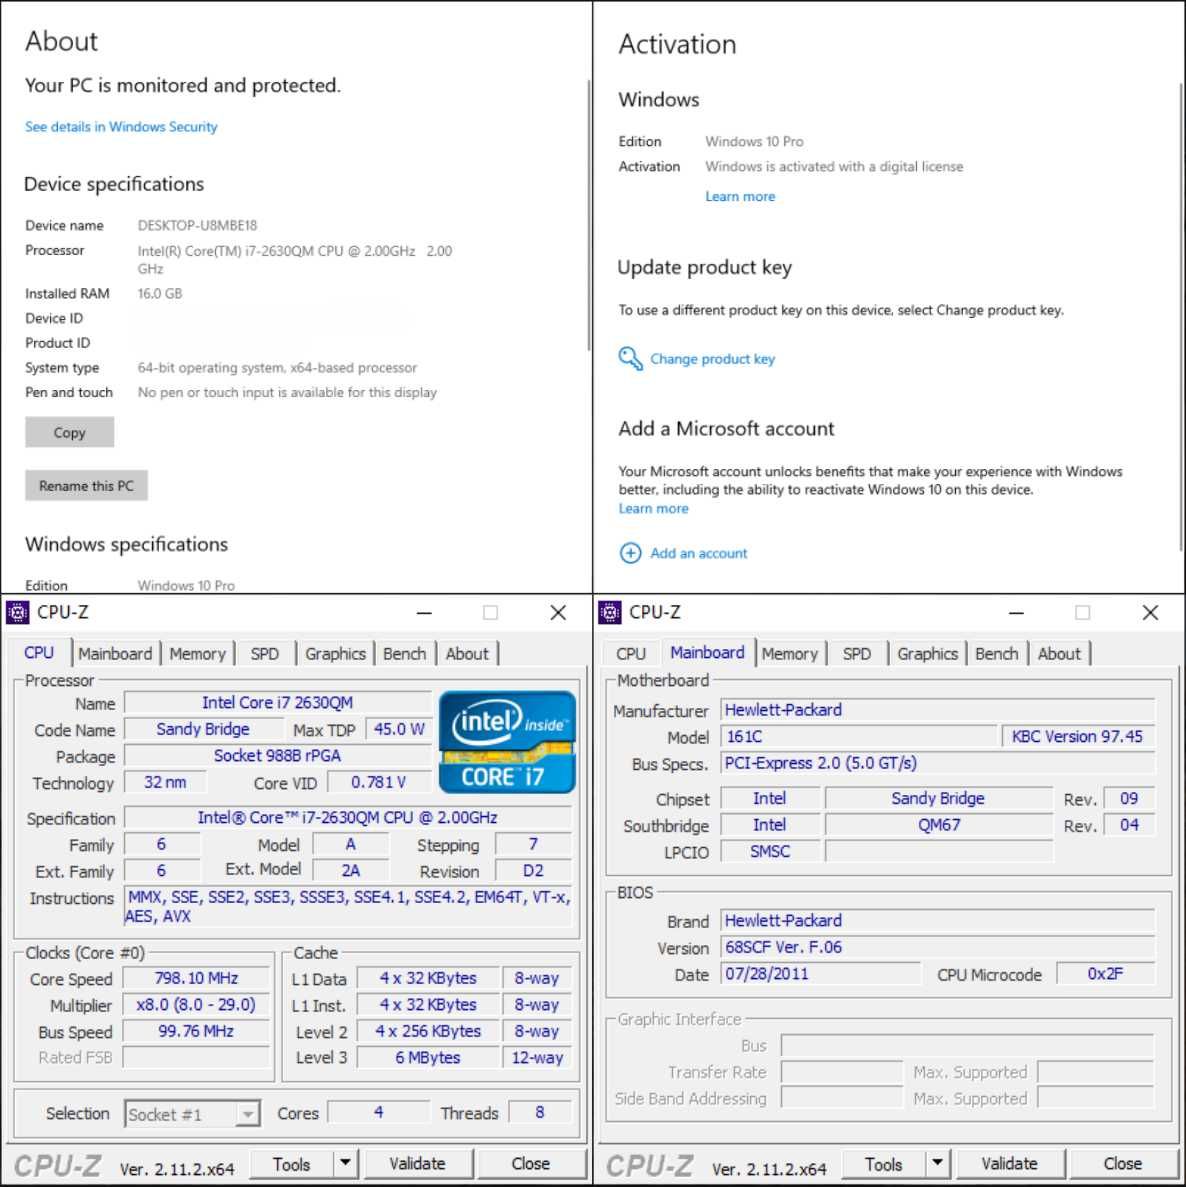Viewport: 1186px width, 1187px height.
Task: Select the SPD tab in the Processor CPU-Z window
Action: point(265,653)
